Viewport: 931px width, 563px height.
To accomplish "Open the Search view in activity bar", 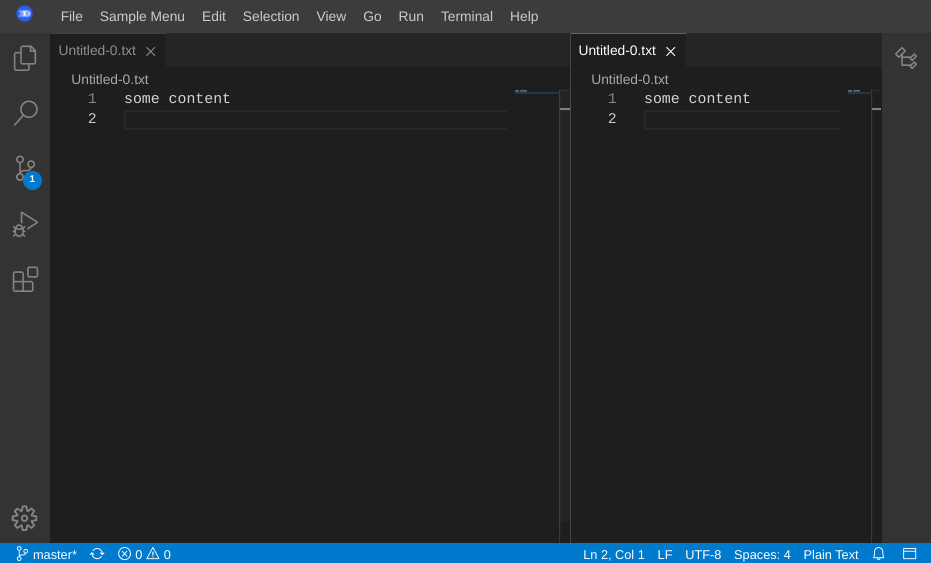I will click(x=25, y=113).
